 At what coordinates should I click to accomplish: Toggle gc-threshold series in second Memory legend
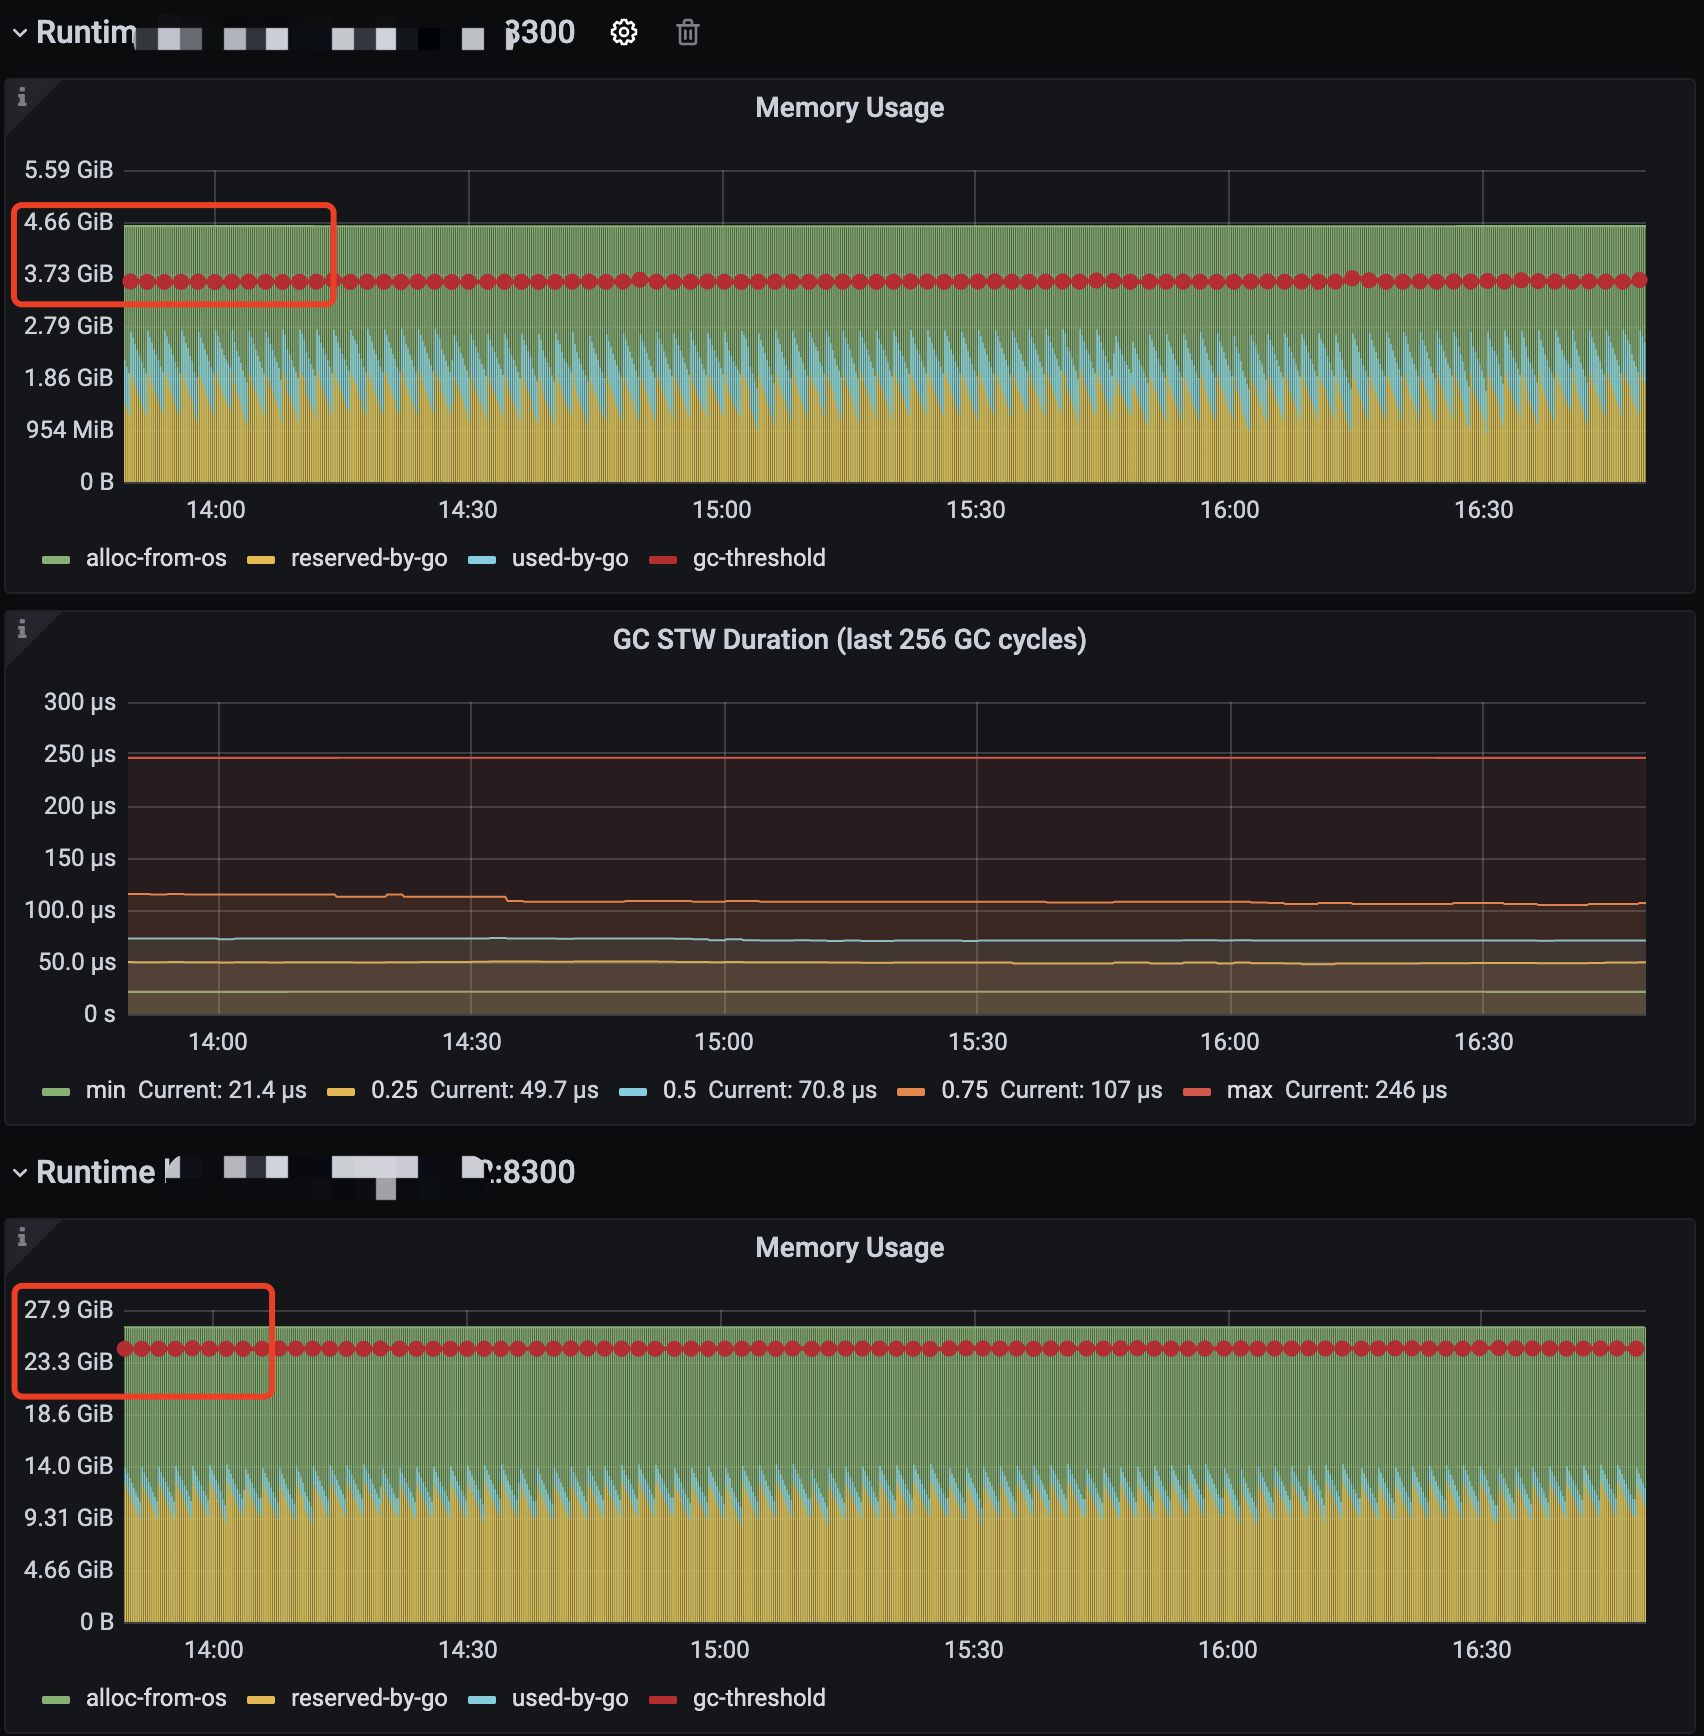tap(758, 1698)
